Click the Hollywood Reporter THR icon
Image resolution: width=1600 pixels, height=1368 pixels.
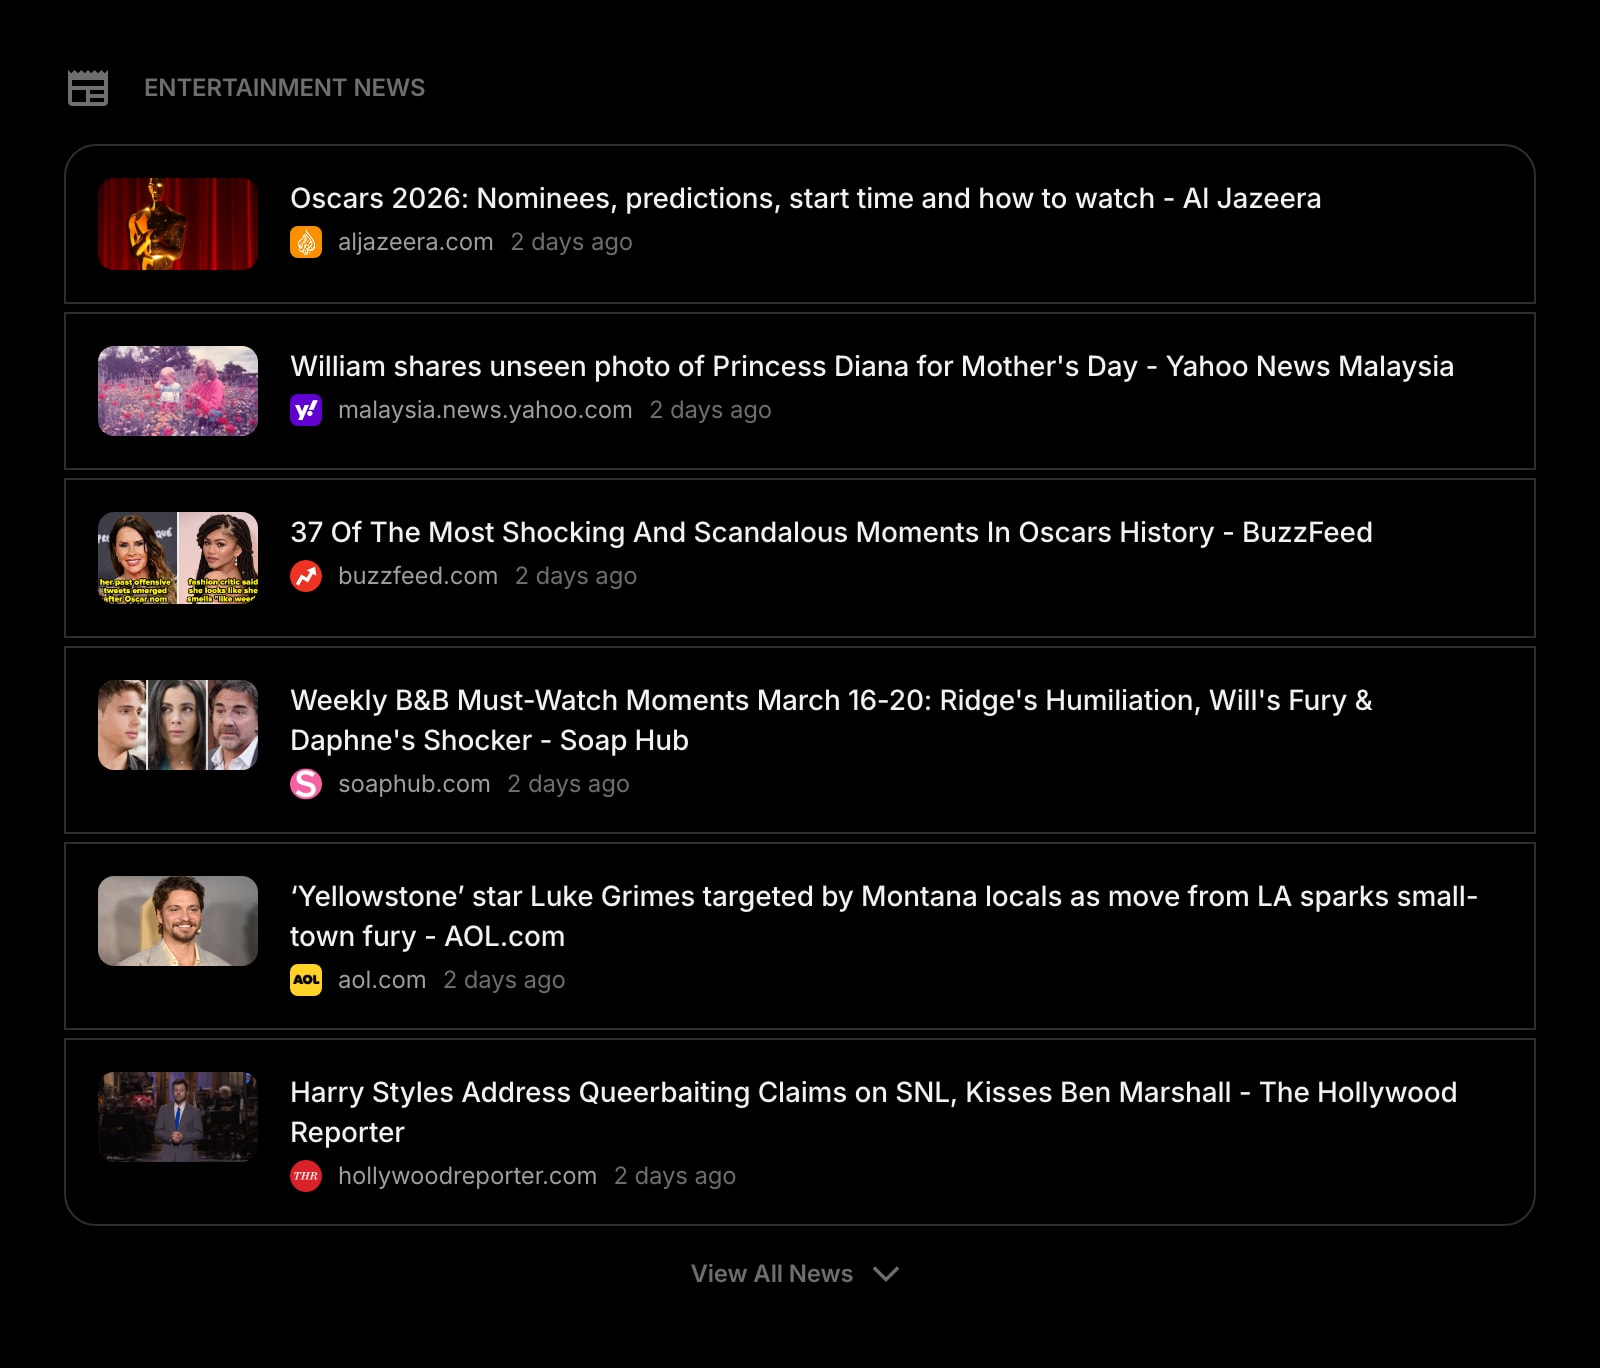[306, 1175]
